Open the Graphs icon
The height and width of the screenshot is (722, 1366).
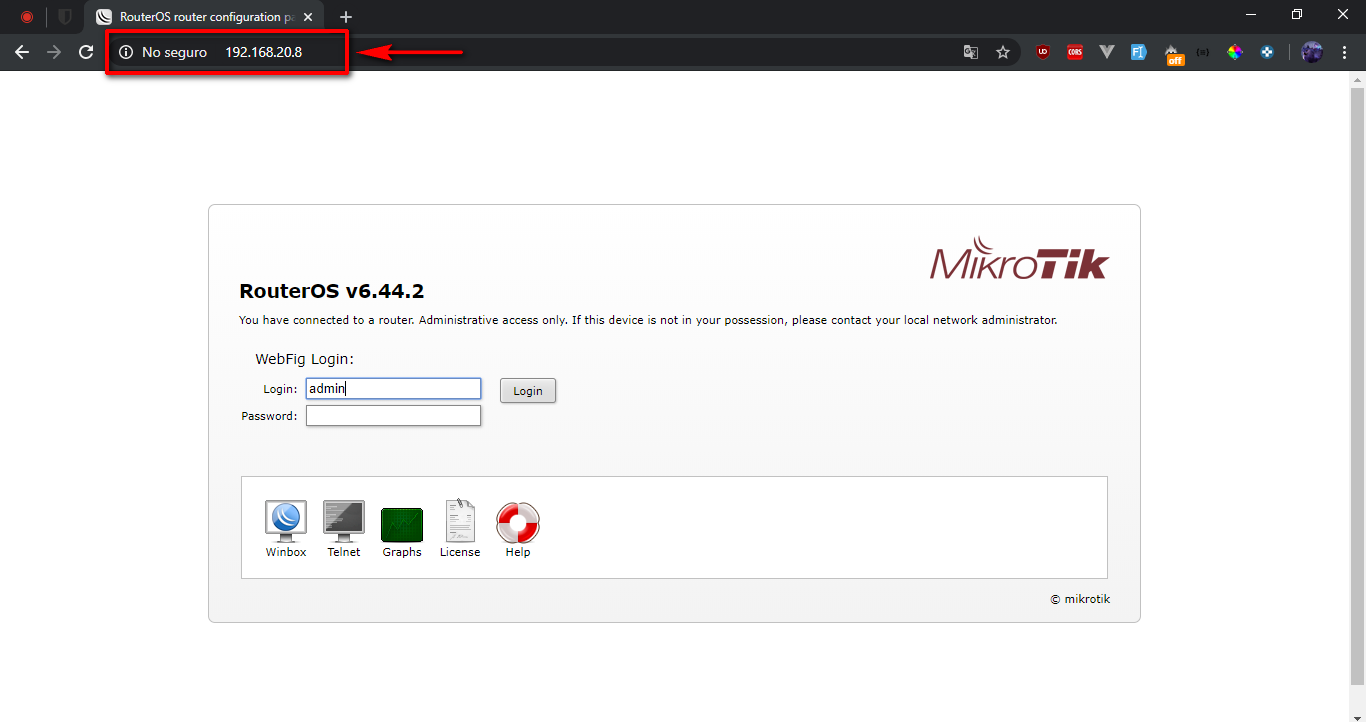402,525
